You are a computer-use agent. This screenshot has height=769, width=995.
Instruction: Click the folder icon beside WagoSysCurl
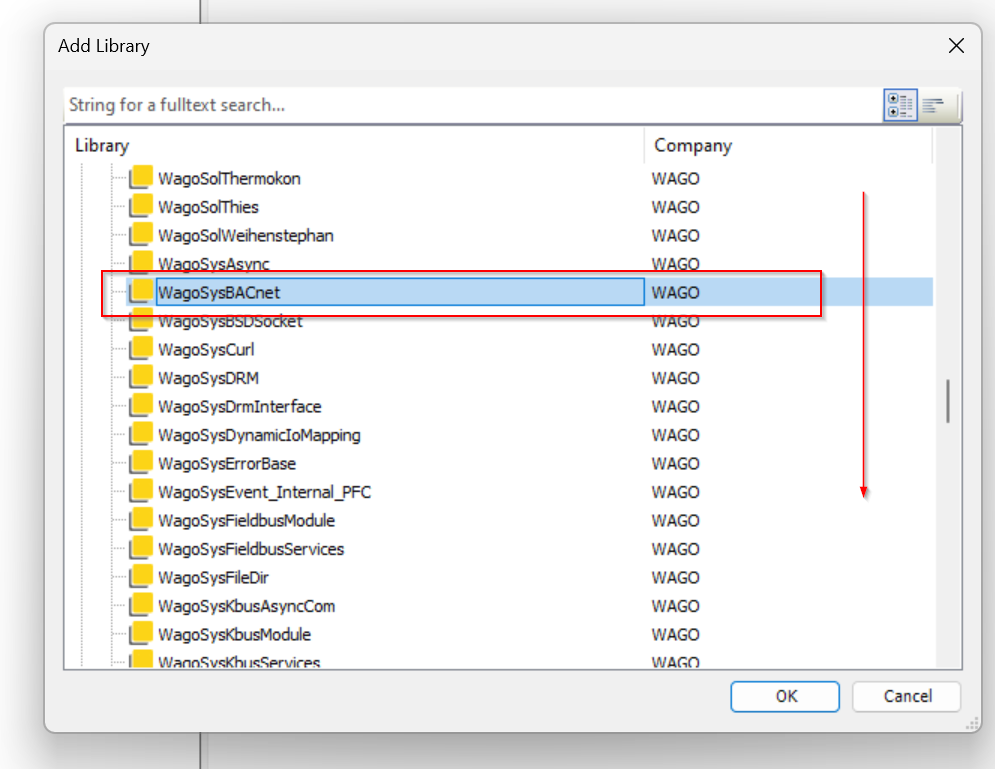click(x=141, y=348)
